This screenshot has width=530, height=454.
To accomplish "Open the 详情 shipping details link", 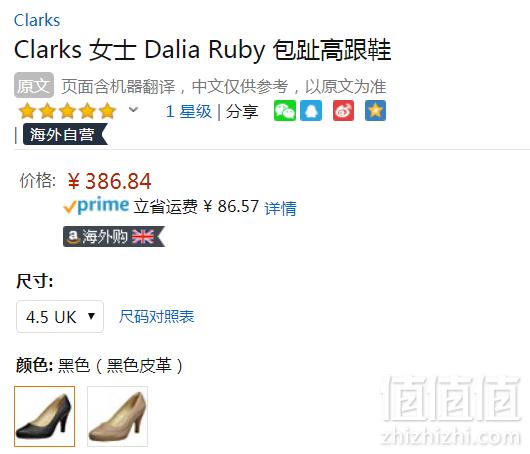I will click(x=280, y=208).
